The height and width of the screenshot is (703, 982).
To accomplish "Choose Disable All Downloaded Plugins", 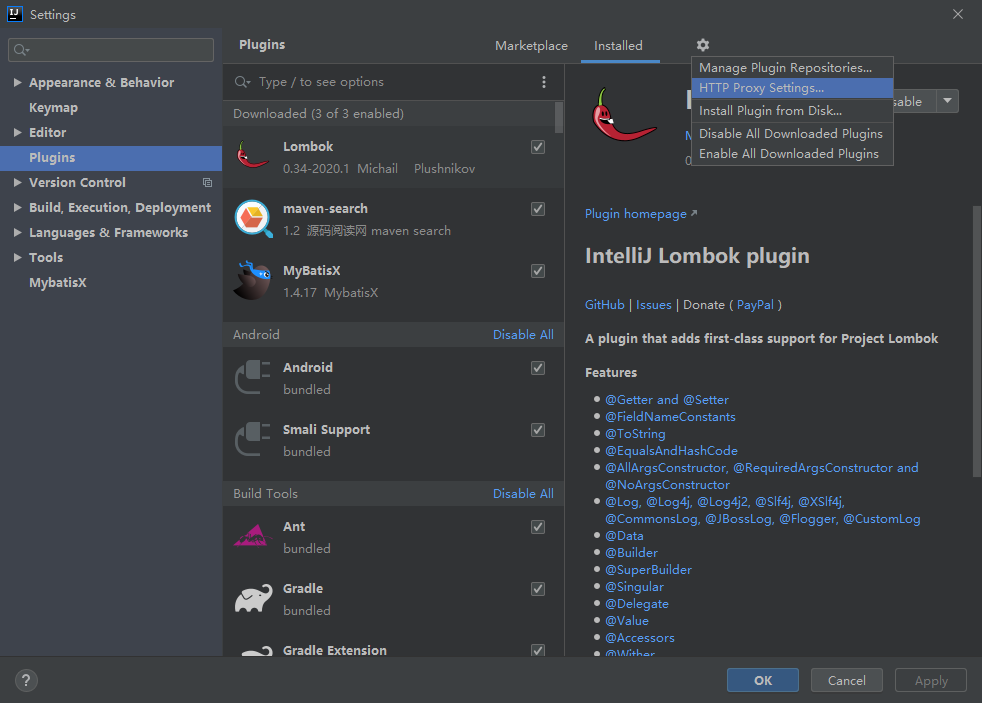I will tap(792, 133).
